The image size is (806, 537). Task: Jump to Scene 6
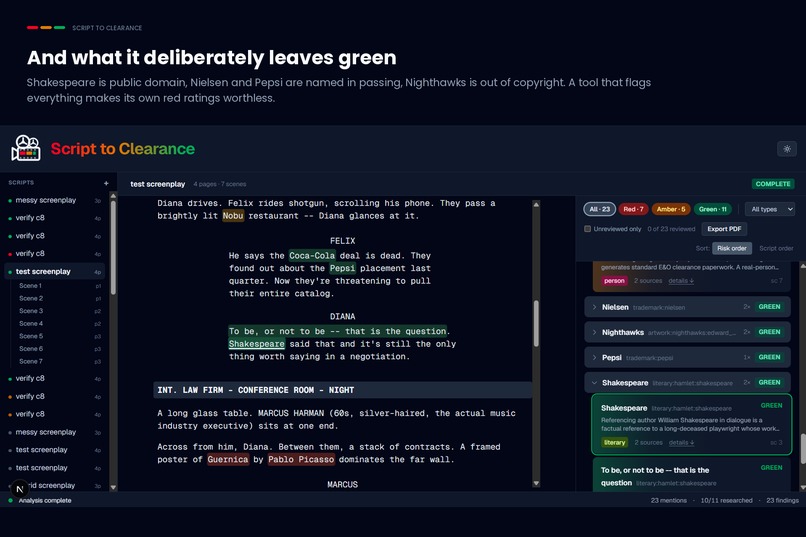[31, 348]
